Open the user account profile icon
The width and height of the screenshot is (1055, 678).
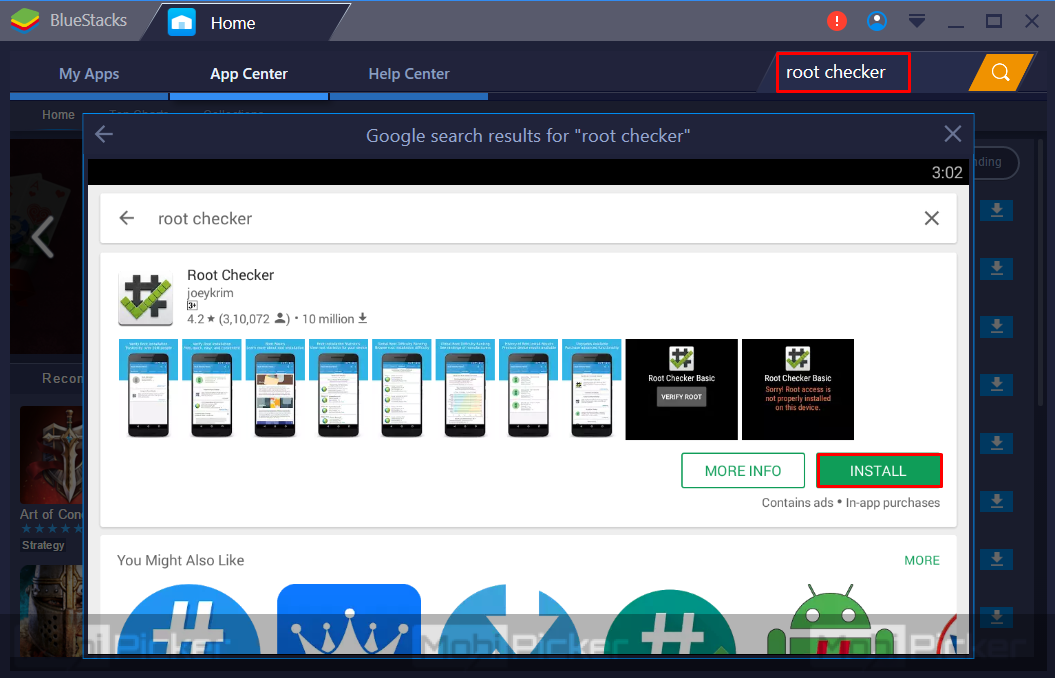click(x=877, y=22)
